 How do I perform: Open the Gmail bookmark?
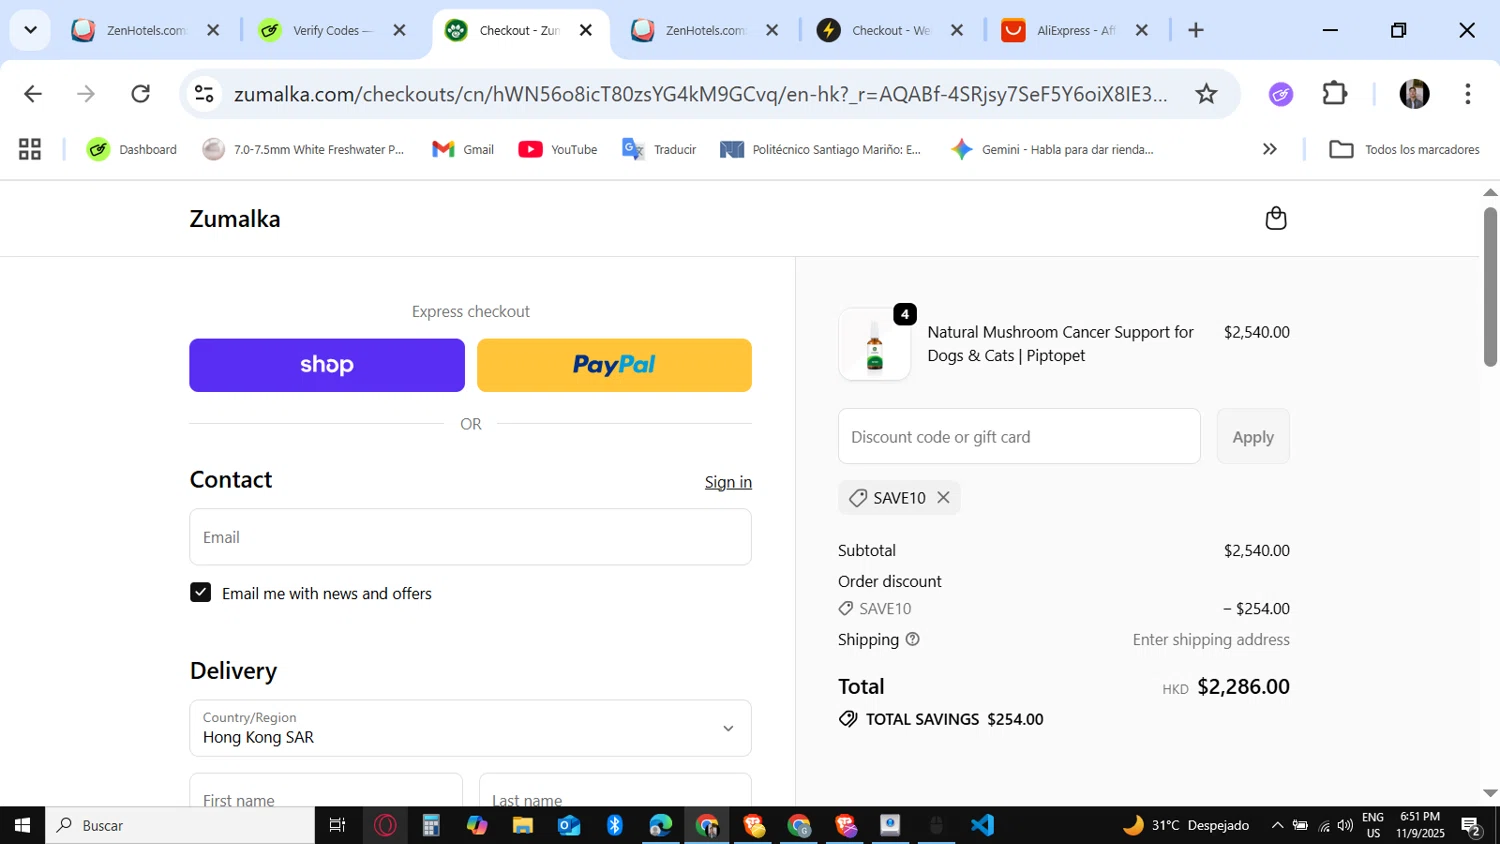463,149
